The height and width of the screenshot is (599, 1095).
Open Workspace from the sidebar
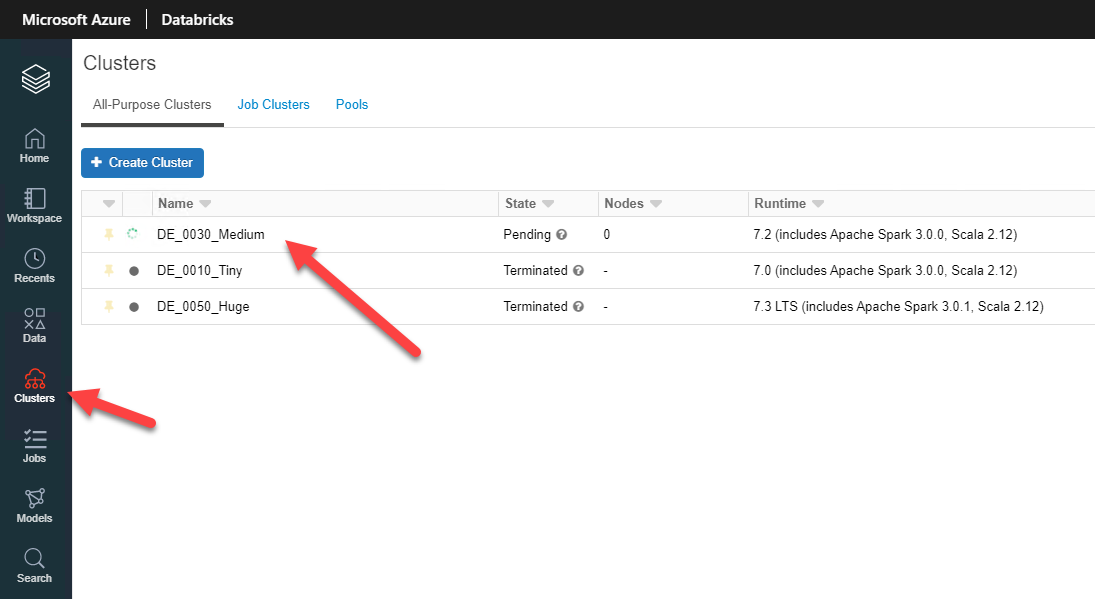point(34,205)
